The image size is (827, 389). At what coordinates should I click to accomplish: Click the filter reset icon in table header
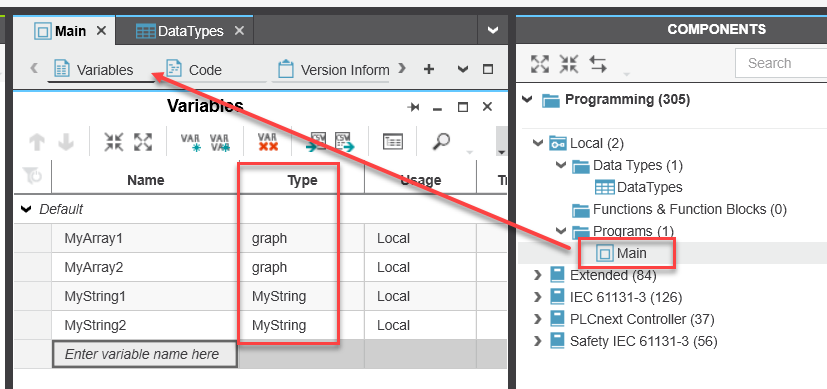click(33, 176)
